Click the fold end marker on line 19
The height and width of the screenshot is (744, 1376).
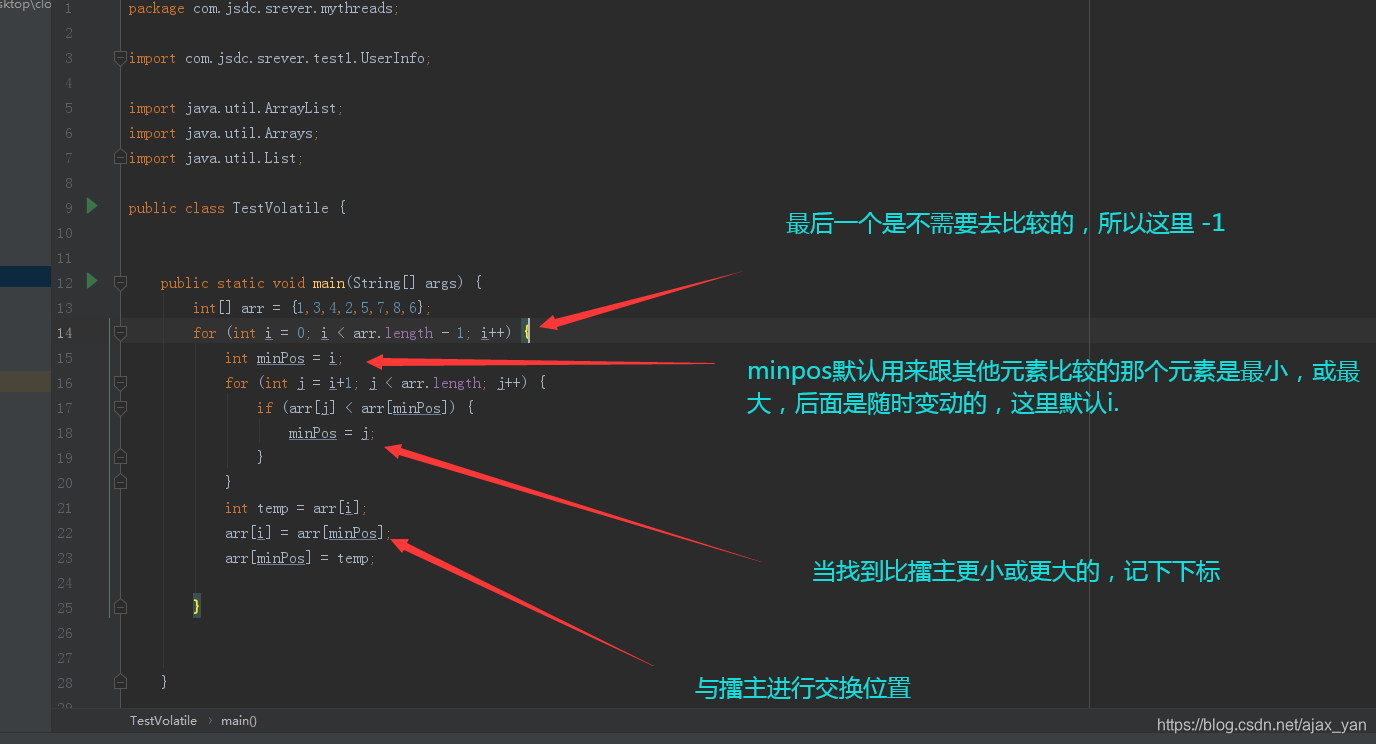pos(120,457)
